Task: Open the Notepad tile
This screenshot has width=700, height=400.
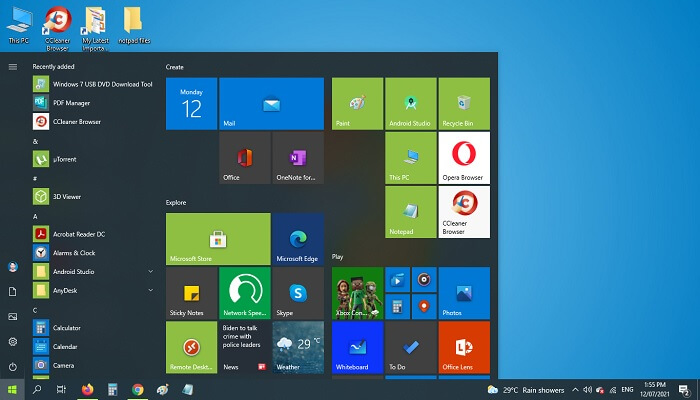Action: [x=411, y=212]
